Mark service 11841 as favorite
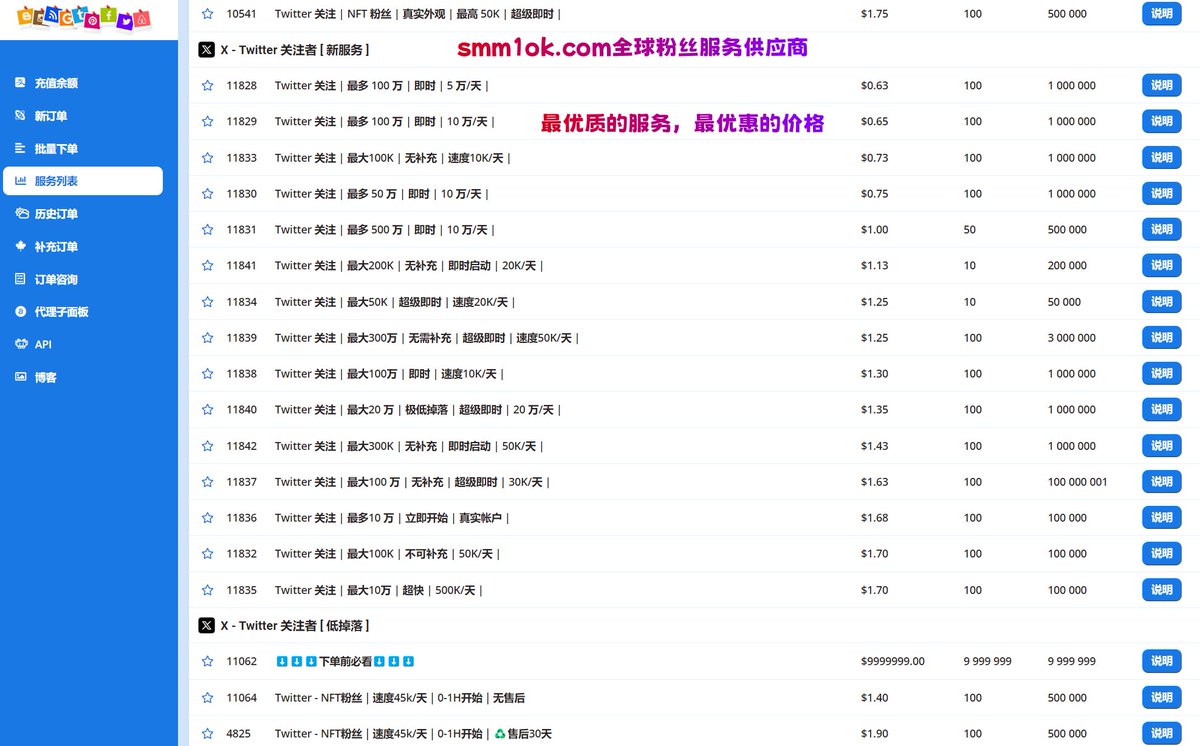Screen dimensions: 1200x746 (207, 266)
